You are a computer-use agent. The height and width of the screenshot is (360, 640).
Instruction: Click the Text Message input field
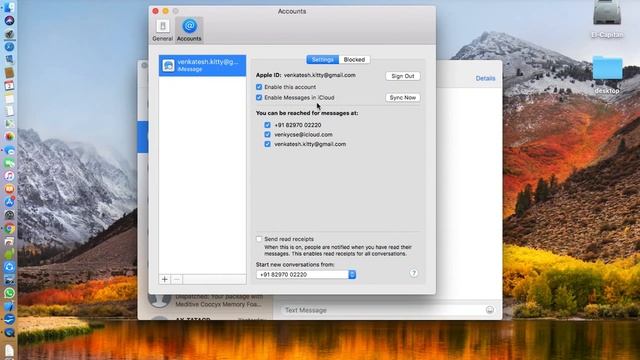tap(384, 310)
